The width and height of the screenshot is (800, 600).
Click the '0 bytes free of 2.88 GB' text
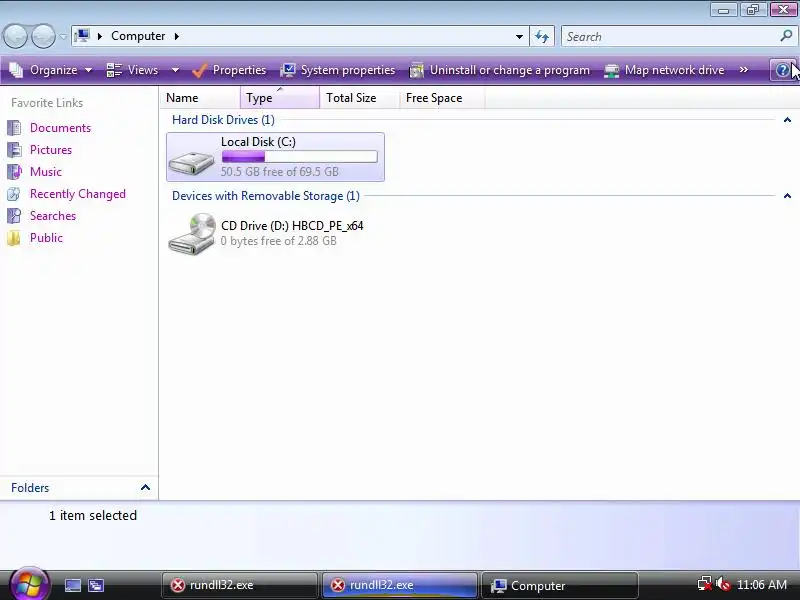[x=279, y=241]
